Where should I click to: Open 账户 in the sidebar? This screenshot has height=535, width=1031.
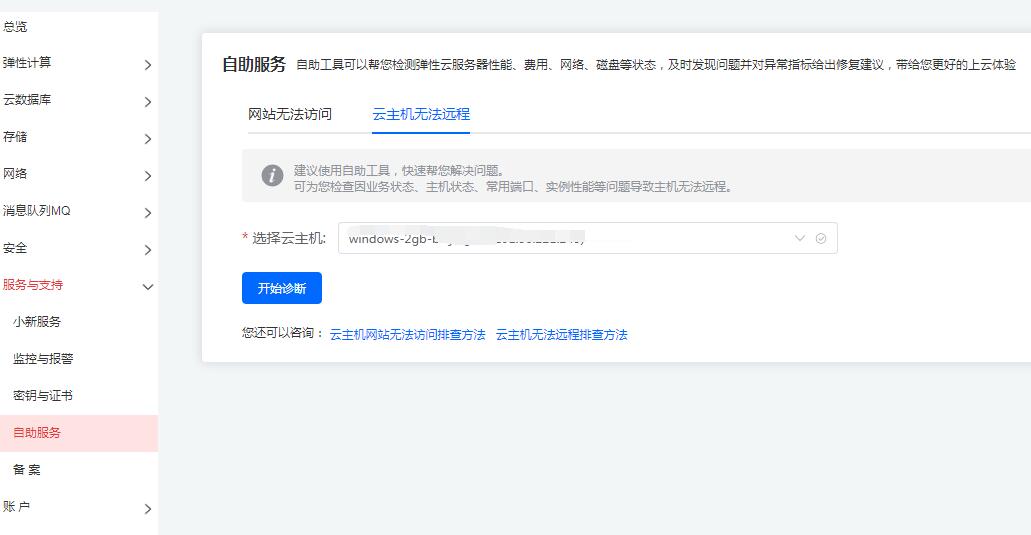pos(16,506)
